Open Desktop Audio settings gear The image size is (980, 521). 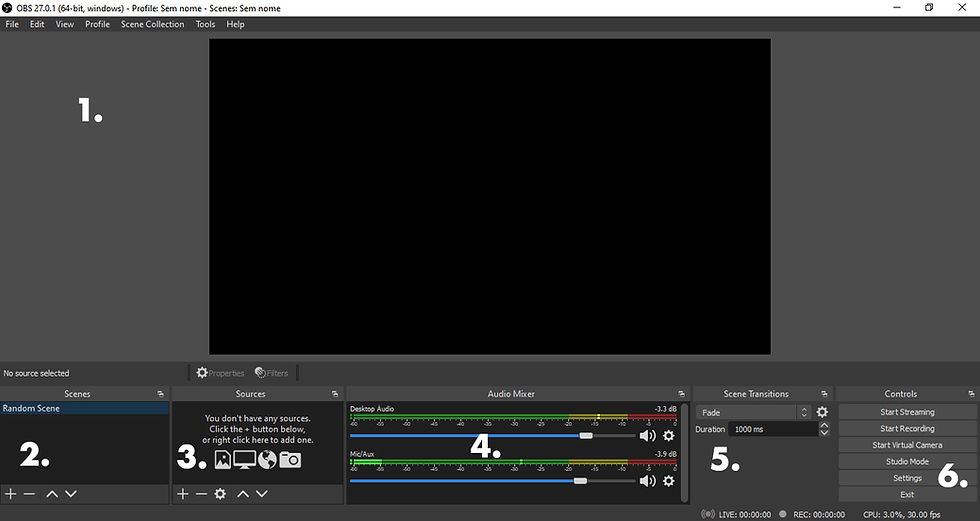point(669,435)
